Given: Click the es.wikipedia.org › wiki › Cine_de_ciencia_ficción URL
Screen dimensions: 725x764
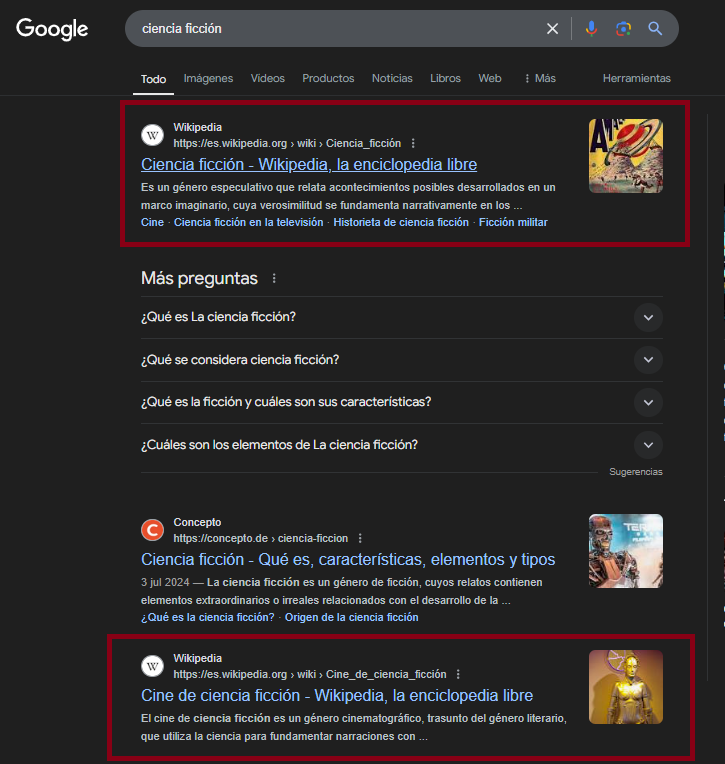Looking at the screenshot, I should 310,674.
